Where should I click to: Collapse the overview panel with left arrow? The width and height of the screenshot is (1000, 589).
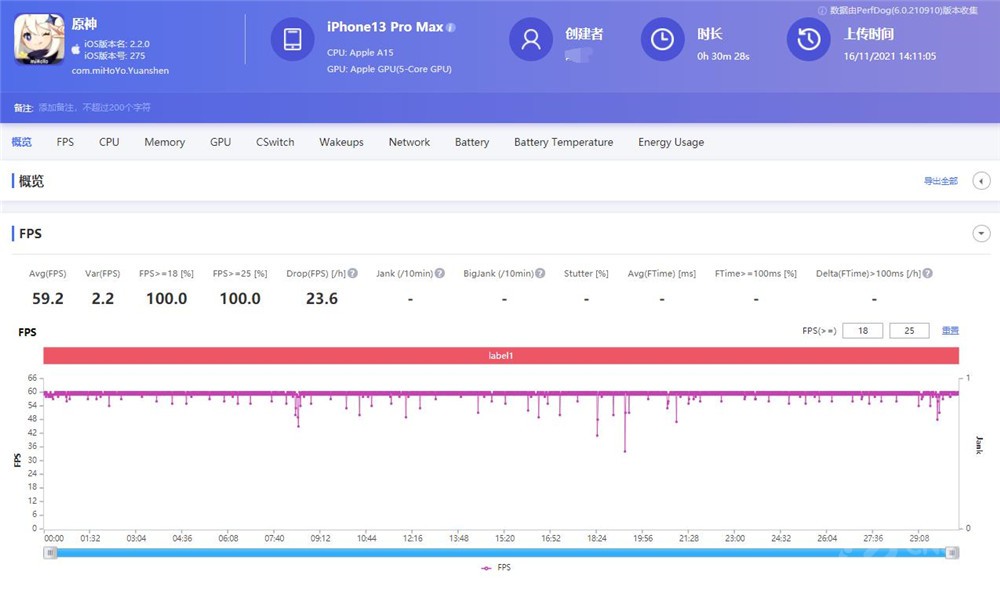(x=982, y=181)
